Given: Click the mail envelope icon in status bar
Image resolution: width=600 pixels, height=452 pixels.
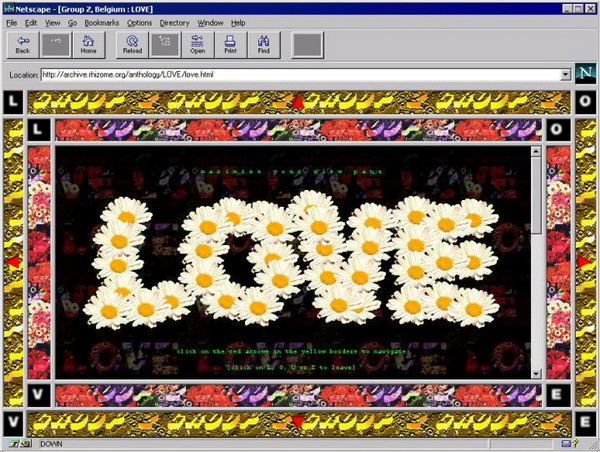Looking at the screenshot, I should pos(567,444).
